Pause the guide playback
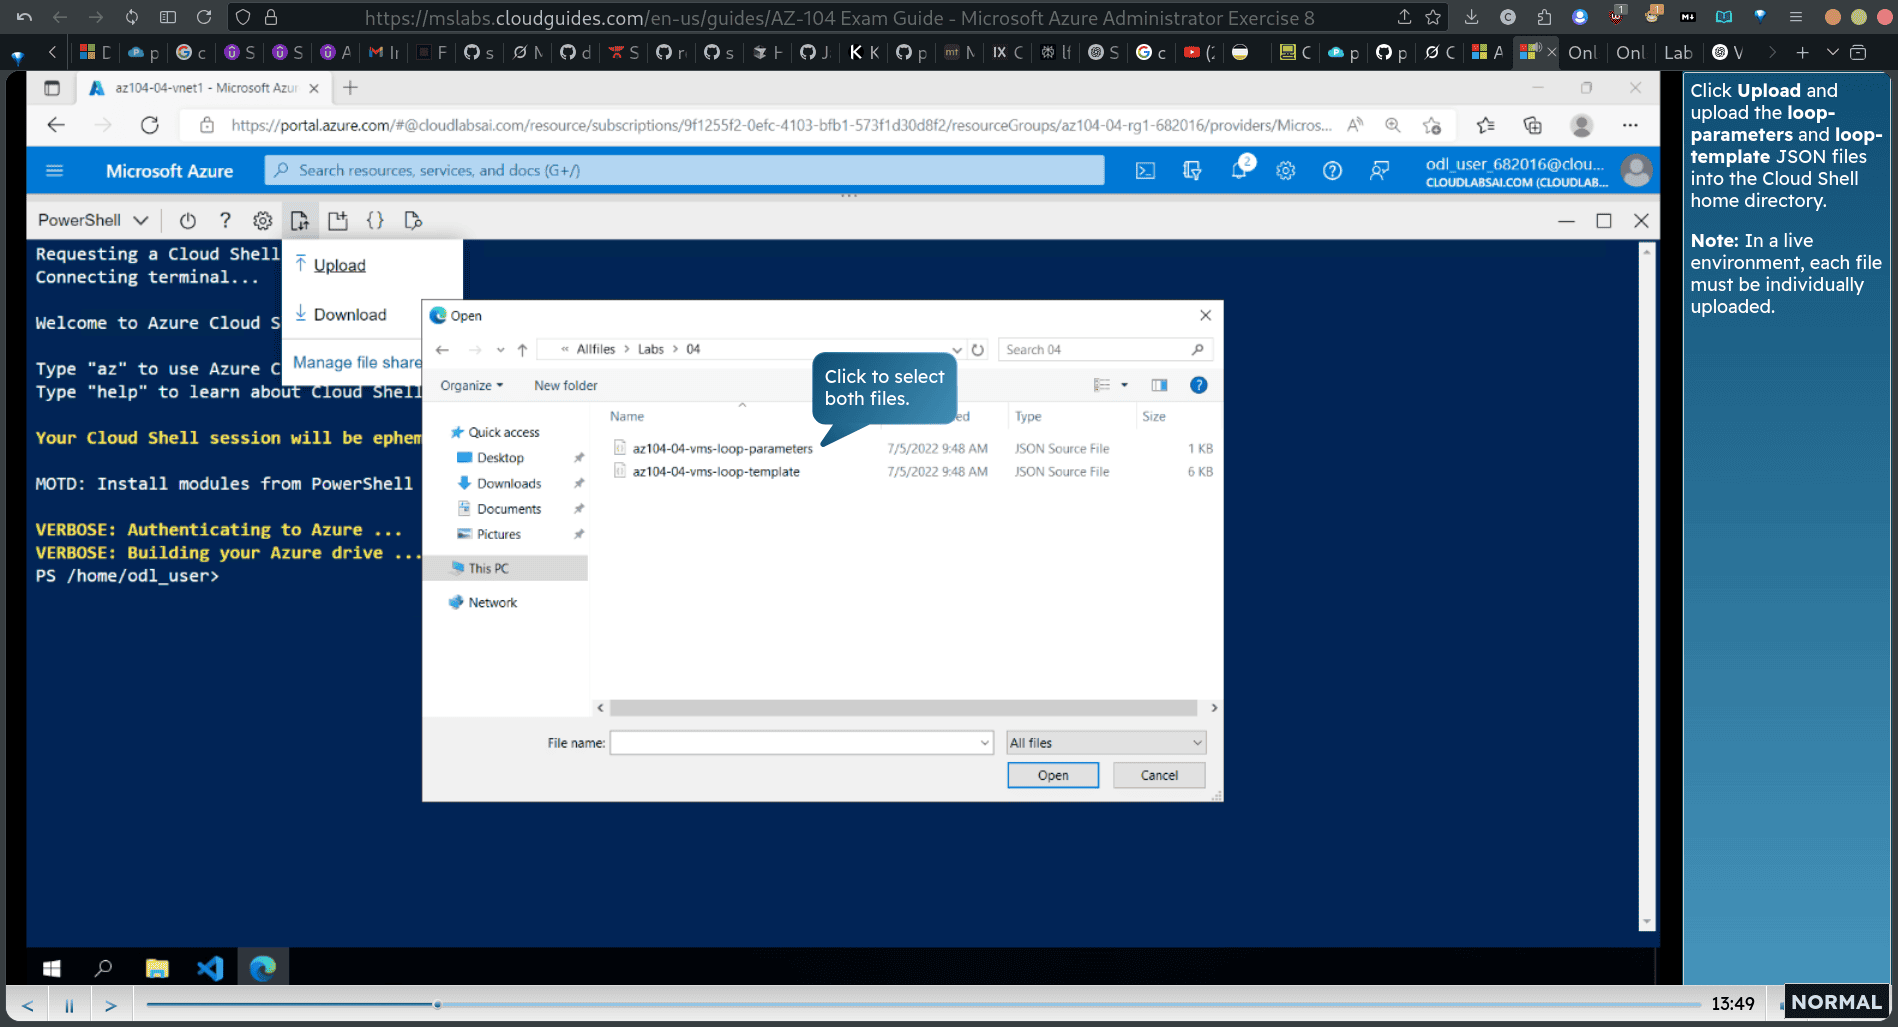Screen dimensions: 1898x1027 [69, 1005]
